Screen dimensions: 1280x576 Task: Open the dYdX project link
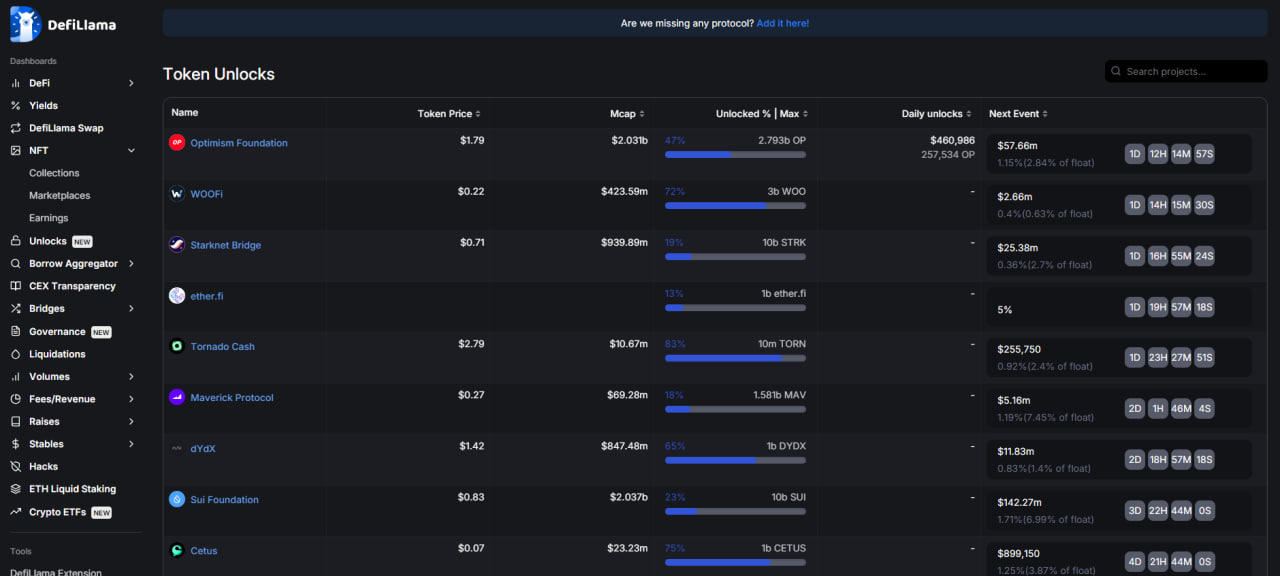click(x=203, y=449)
